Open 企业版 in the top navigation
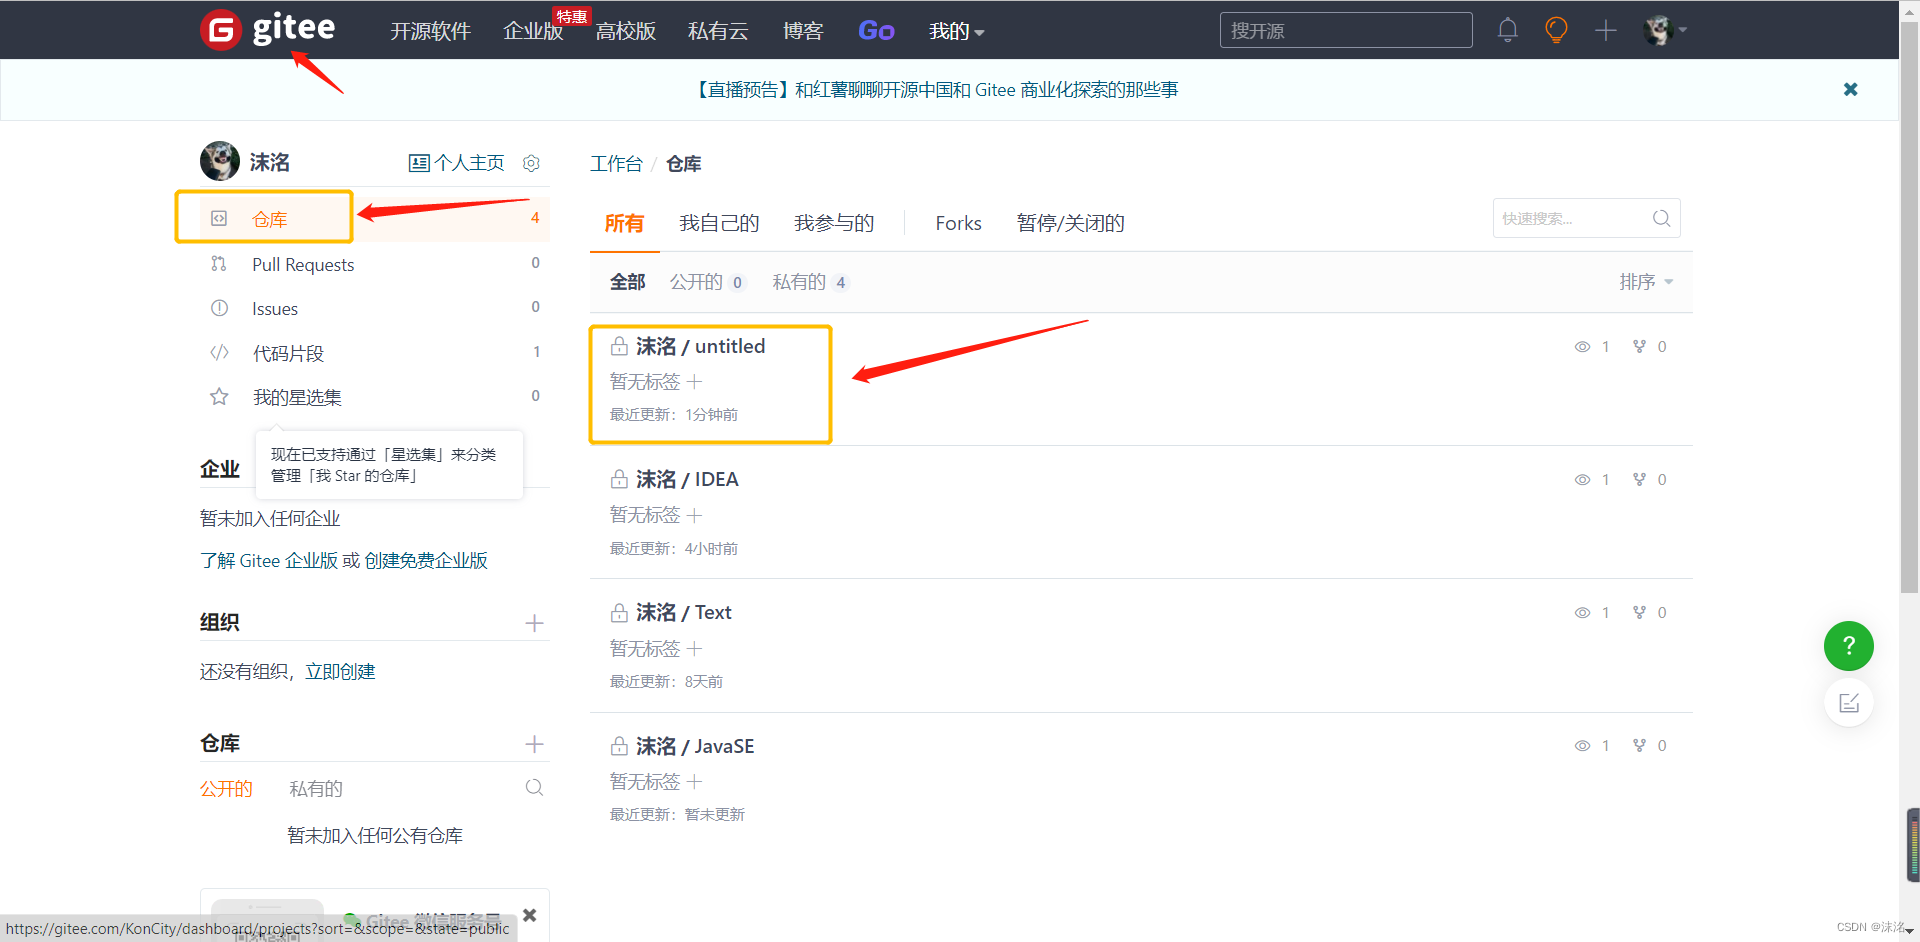The width and height of the screenshot is (1920, 942). tap(533, 31)
